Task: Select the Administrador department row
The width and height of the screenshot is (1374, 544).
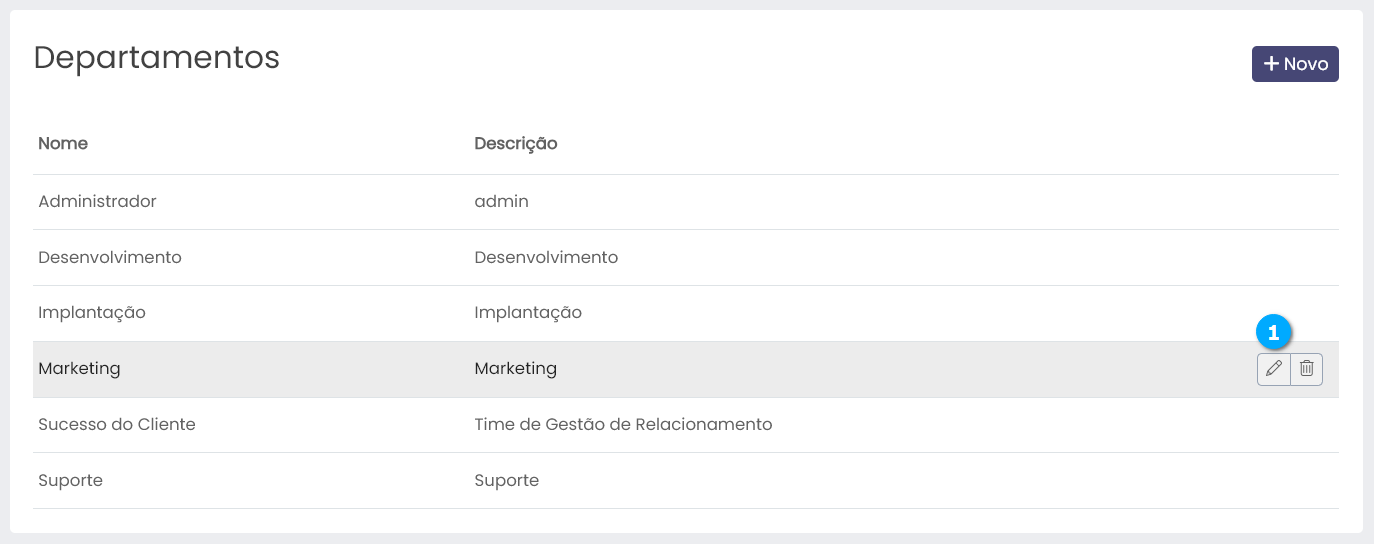Action: 97,201
